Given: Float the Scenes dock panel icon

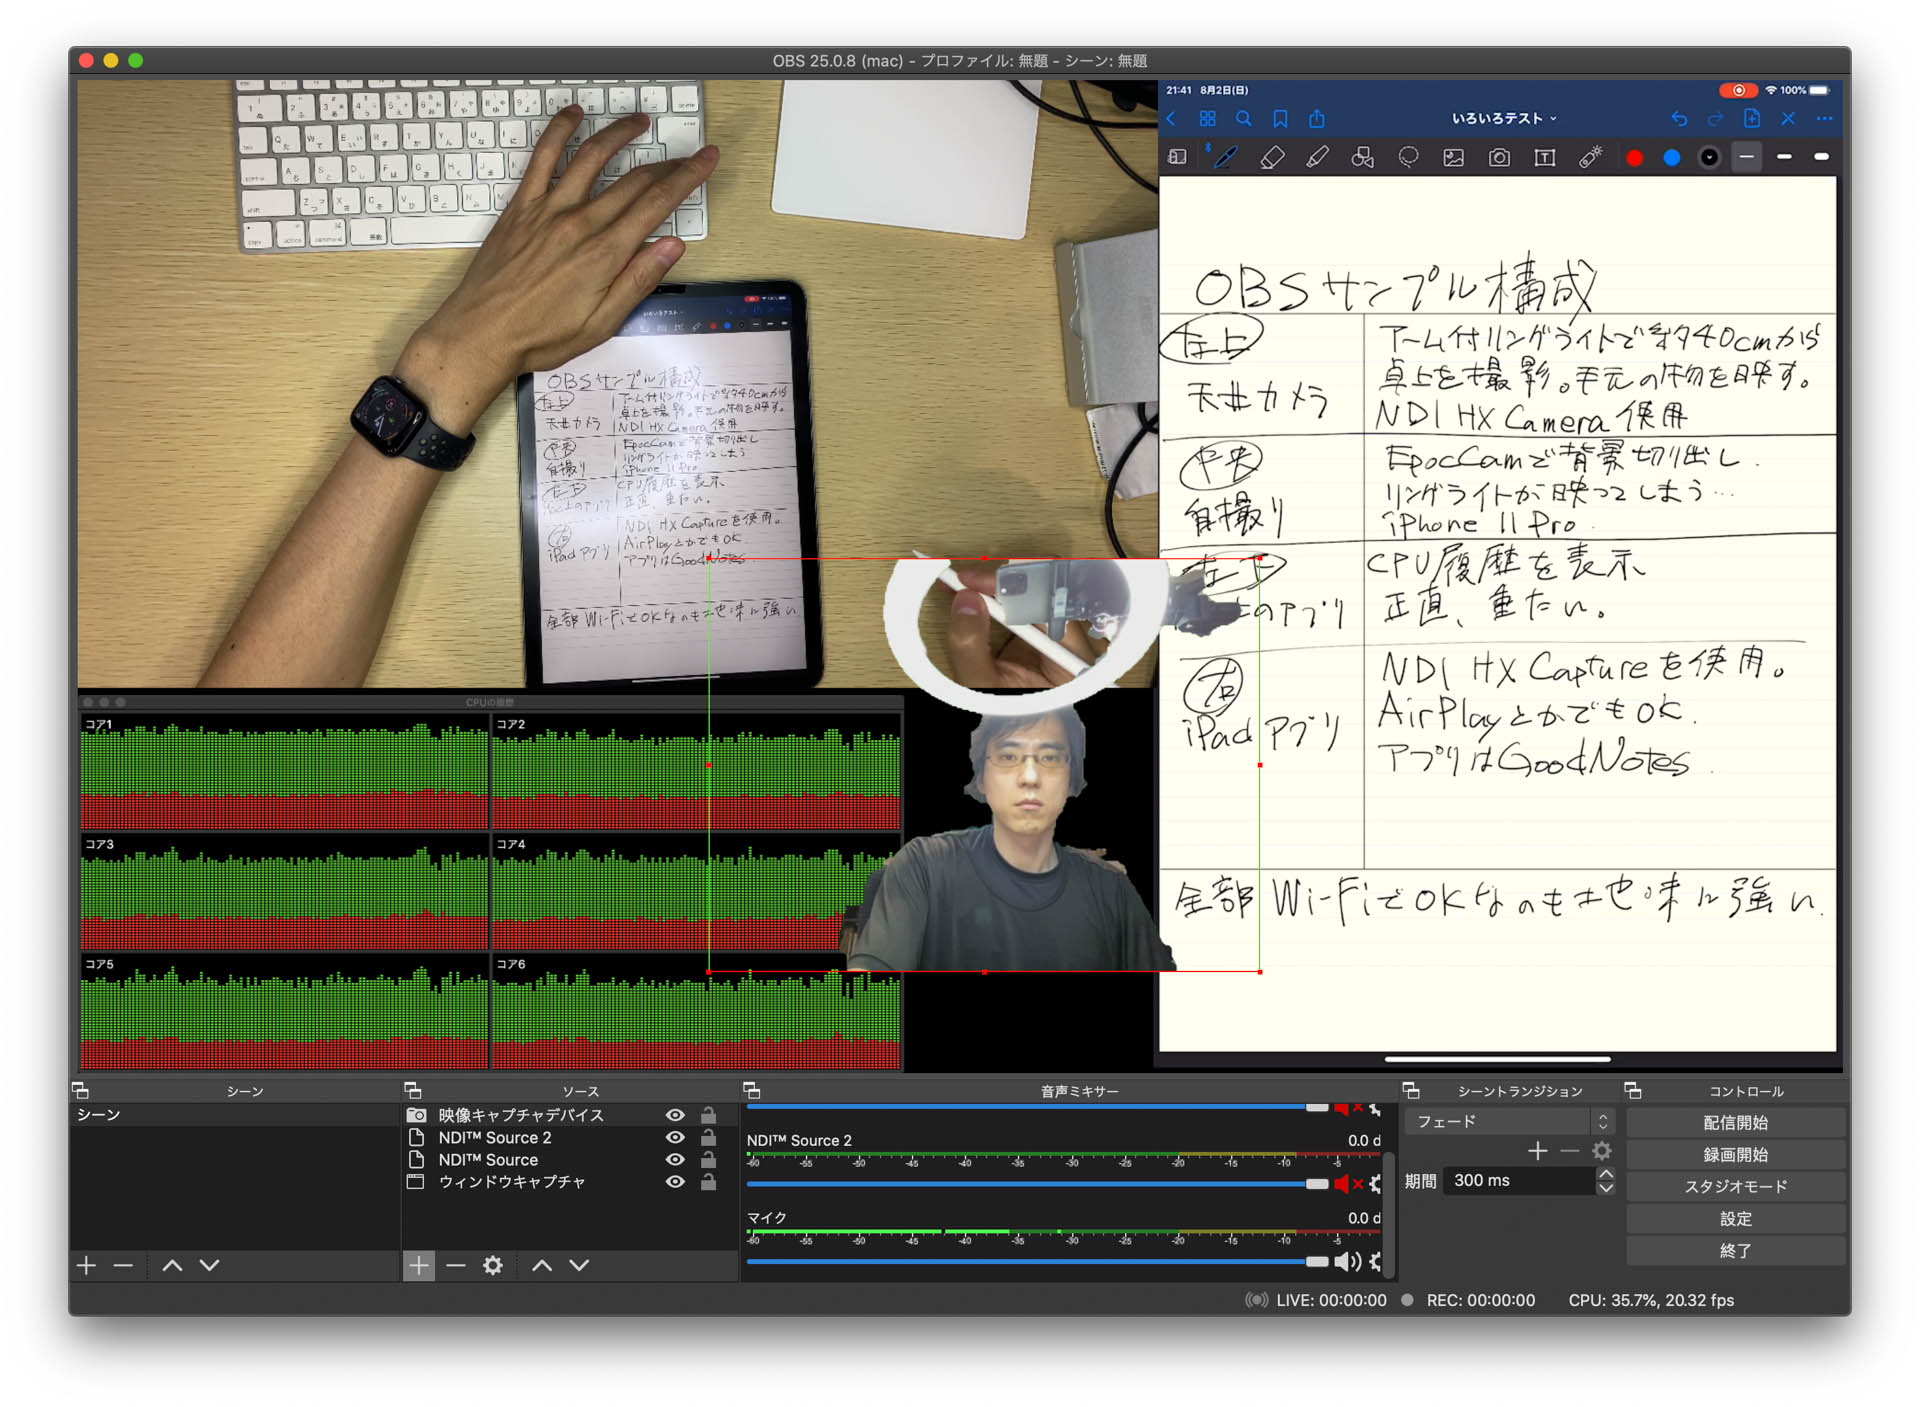Looking at the screenshot, I should click(x=81, y=1090).
